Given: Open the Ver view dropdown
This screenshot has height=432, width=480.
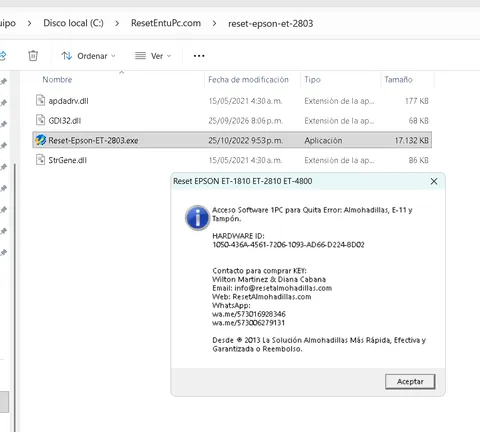Looking at the screenshot, I should click(x=153, y=56).
